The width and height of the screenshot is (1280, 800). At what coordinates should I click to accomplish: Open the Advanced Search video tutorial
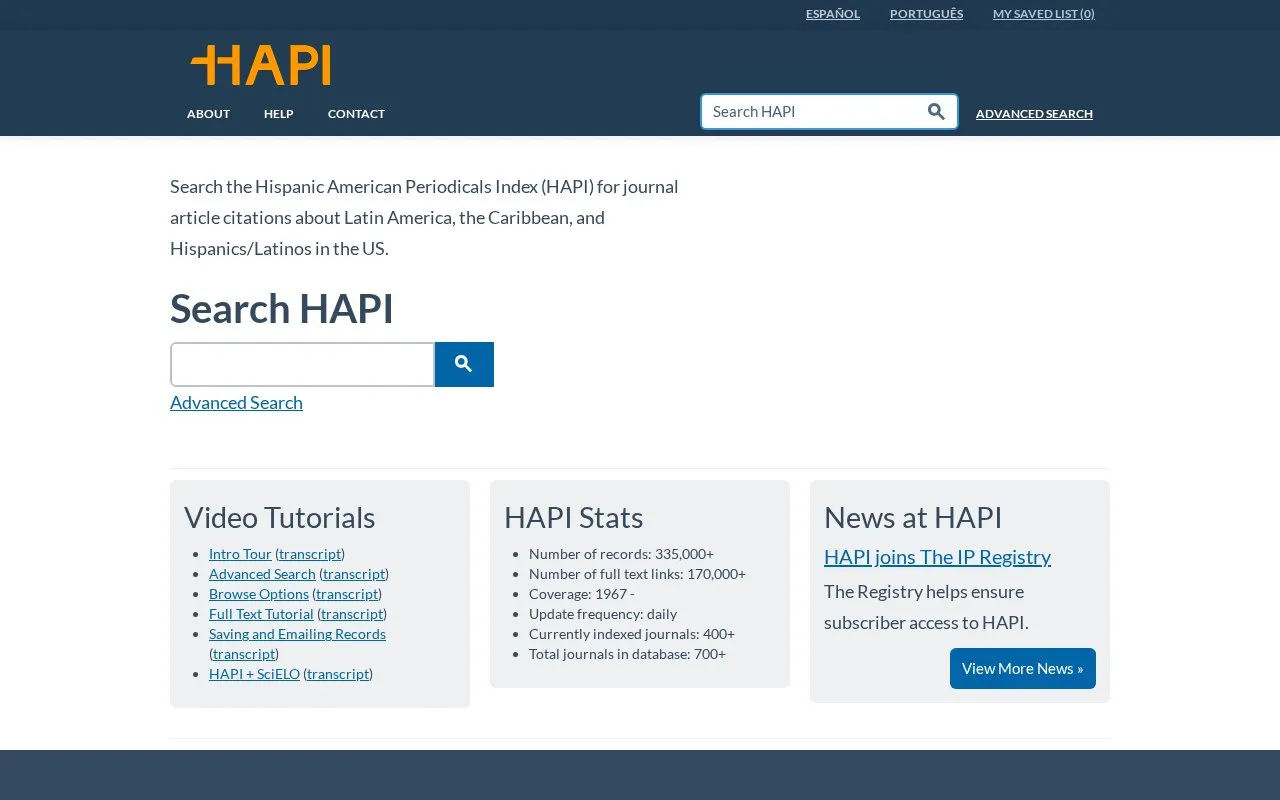point(262,574)
